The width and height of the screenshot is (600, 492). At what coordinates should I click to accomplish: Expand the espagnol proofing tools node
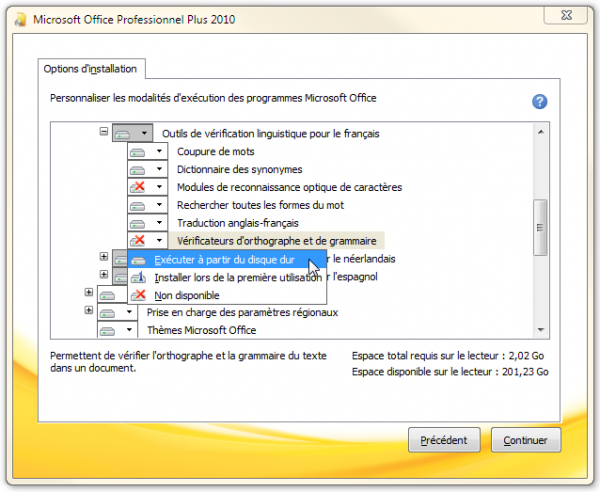[x=104, y=274]
